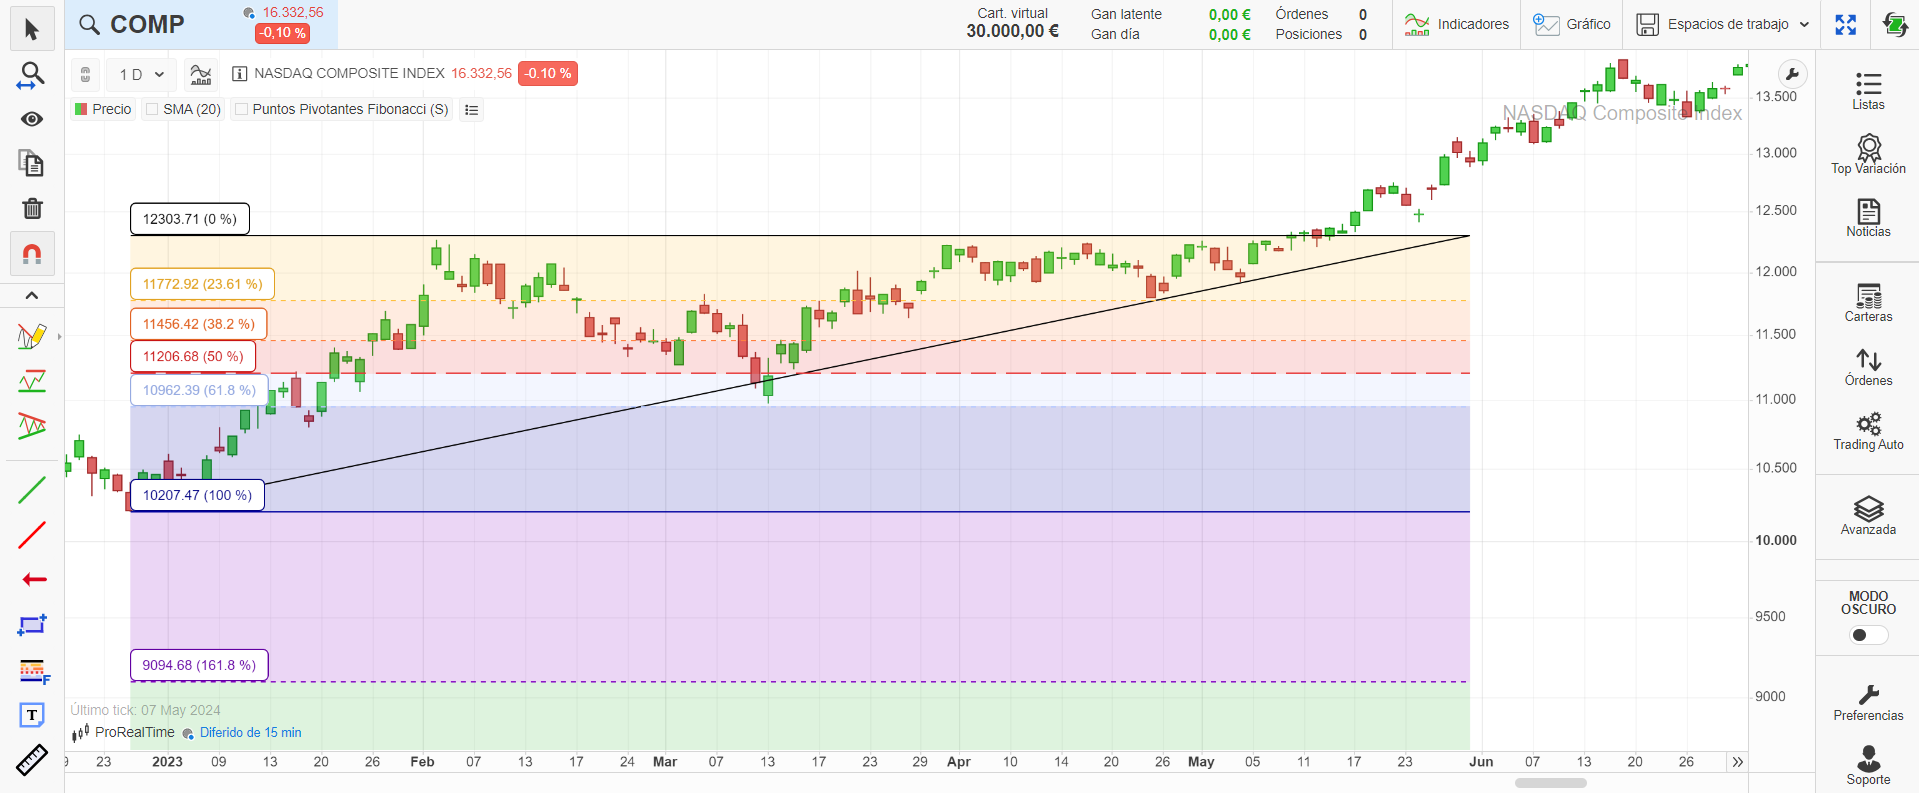Open the Listas panel
Screen dimensions: 1919x793
1868,91
